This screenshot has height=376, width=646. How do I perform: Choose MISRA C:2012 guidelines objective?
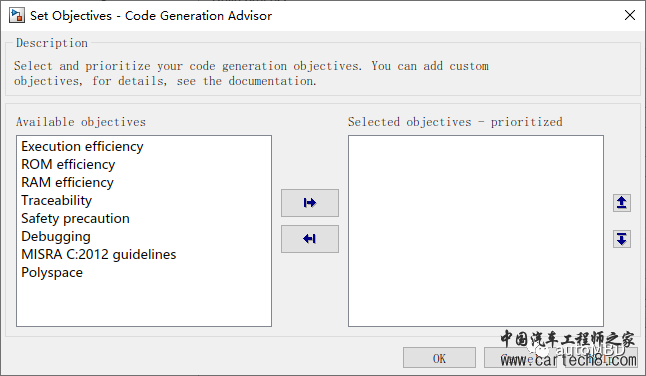(x=99, y=255)
